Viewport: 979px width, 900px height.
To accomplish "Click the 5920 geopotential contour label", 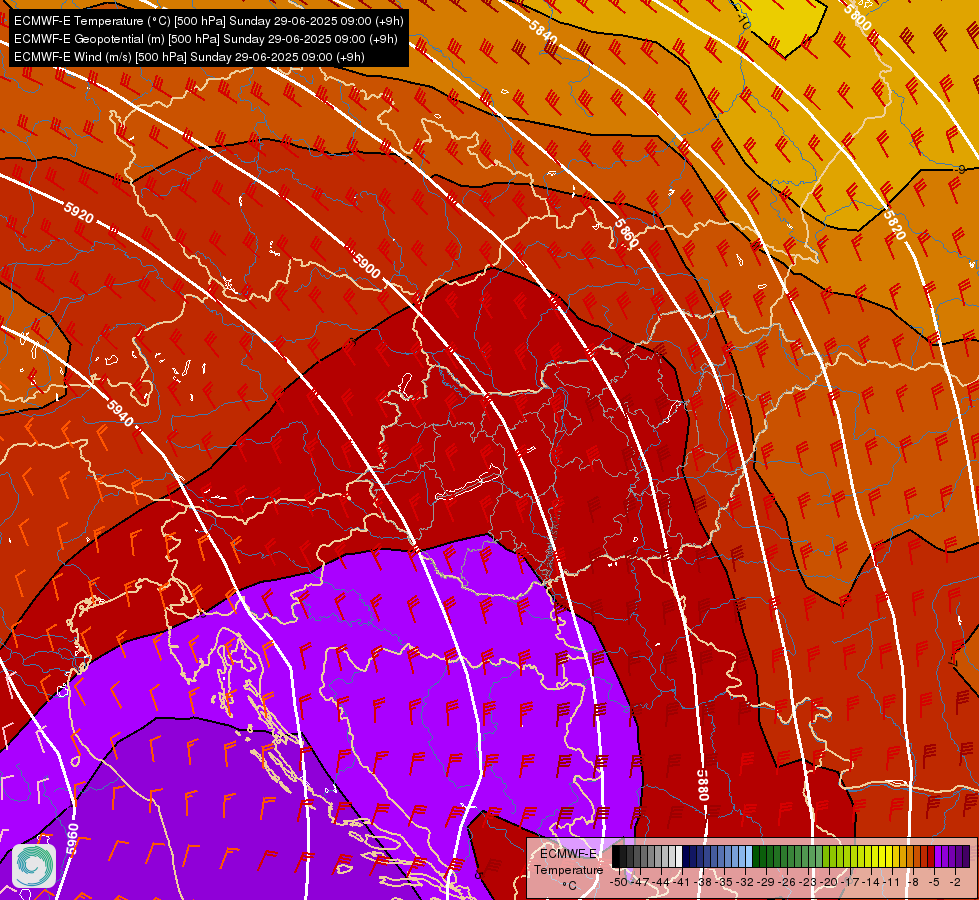I will tap(79, 212).
